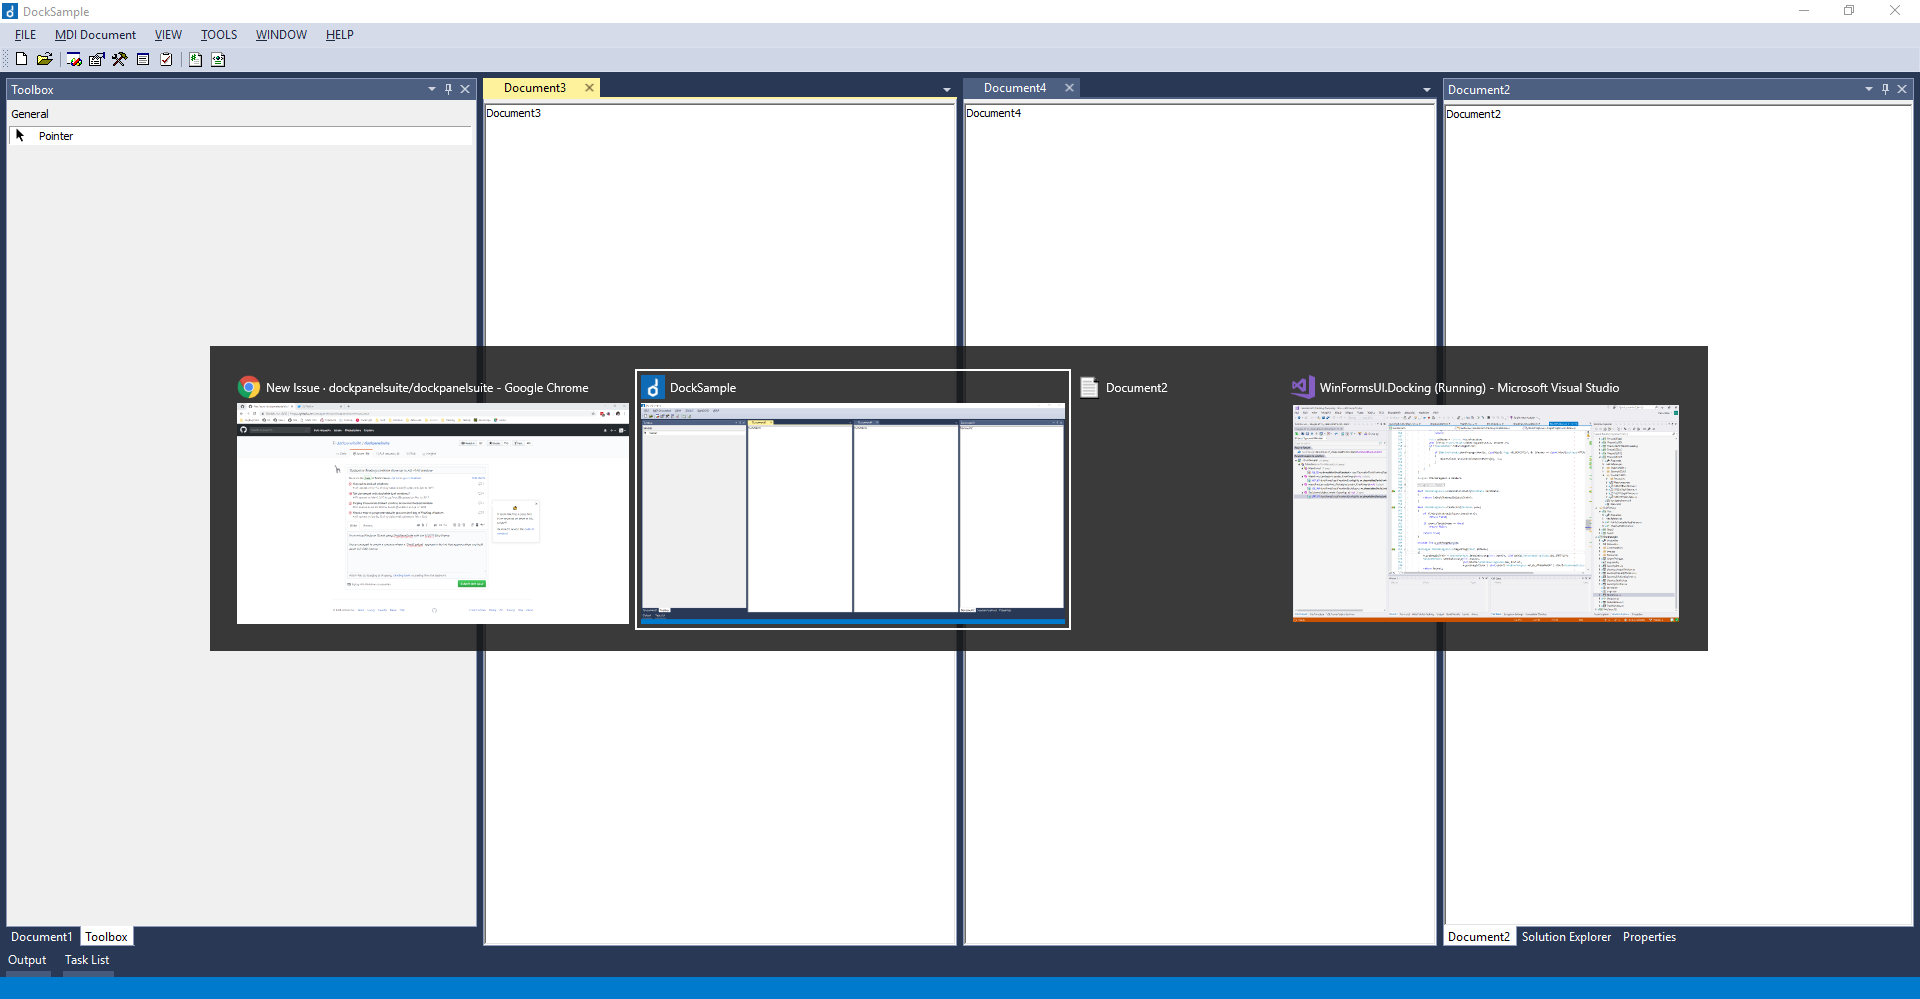Show the Output window via its toolbar icon

click(x=143, y=59)
